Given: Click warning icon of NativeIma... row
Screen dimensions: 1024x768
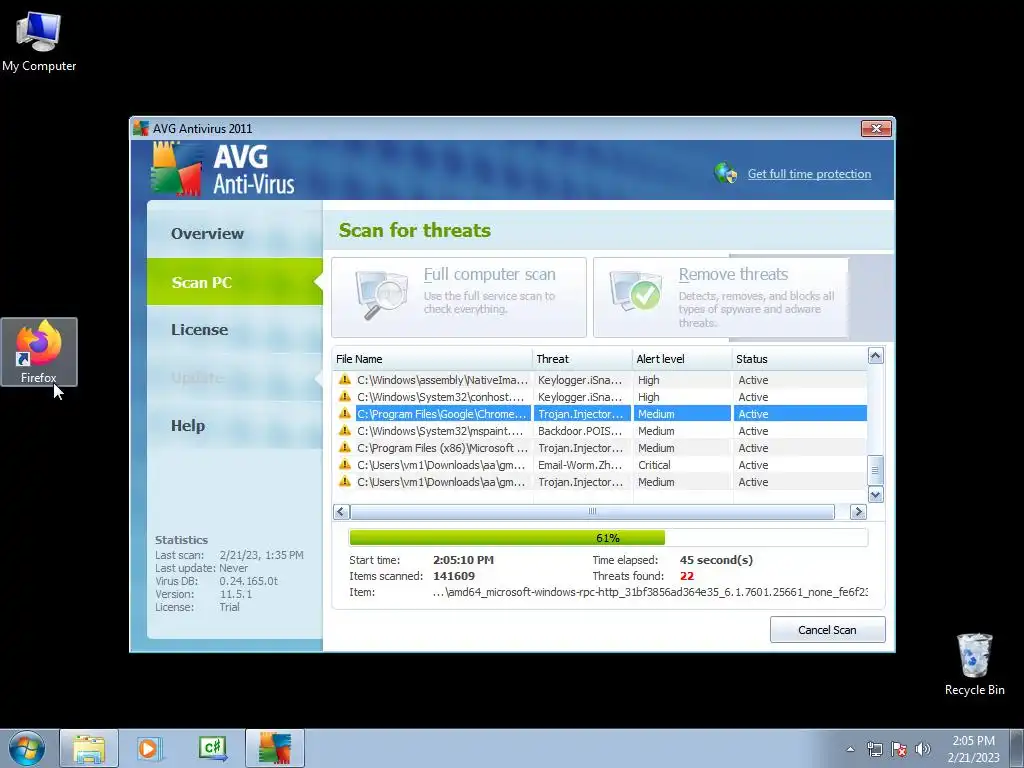Looking at the screenshot, I should 345,379.
